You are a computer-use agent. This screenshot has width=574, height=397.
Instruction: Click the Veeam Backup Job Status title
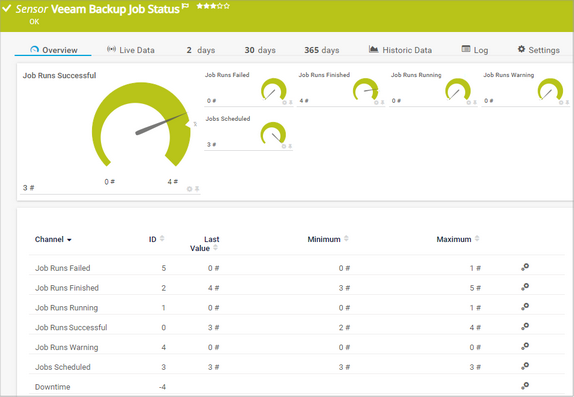click(x=115, y=9)
